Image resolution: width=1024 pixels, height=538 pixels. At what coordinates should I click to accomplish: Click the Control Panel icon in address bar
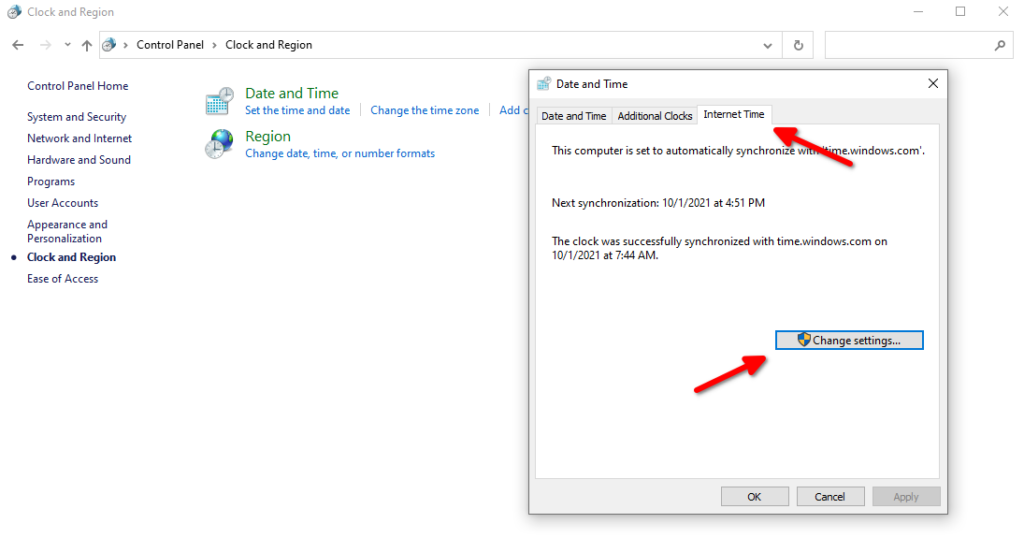pos(109,44)
